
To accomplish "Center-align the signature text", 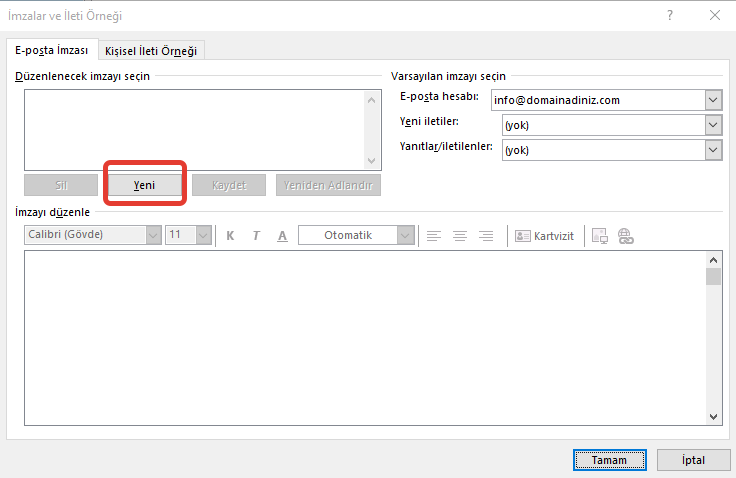I will point(460,236).
